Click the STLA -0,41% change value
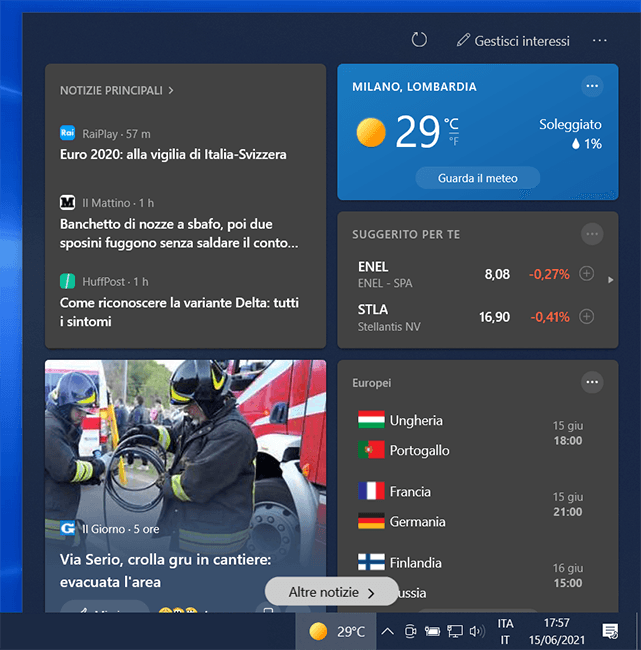This screenshot has width=641, height=650. [x=549, y=318]
